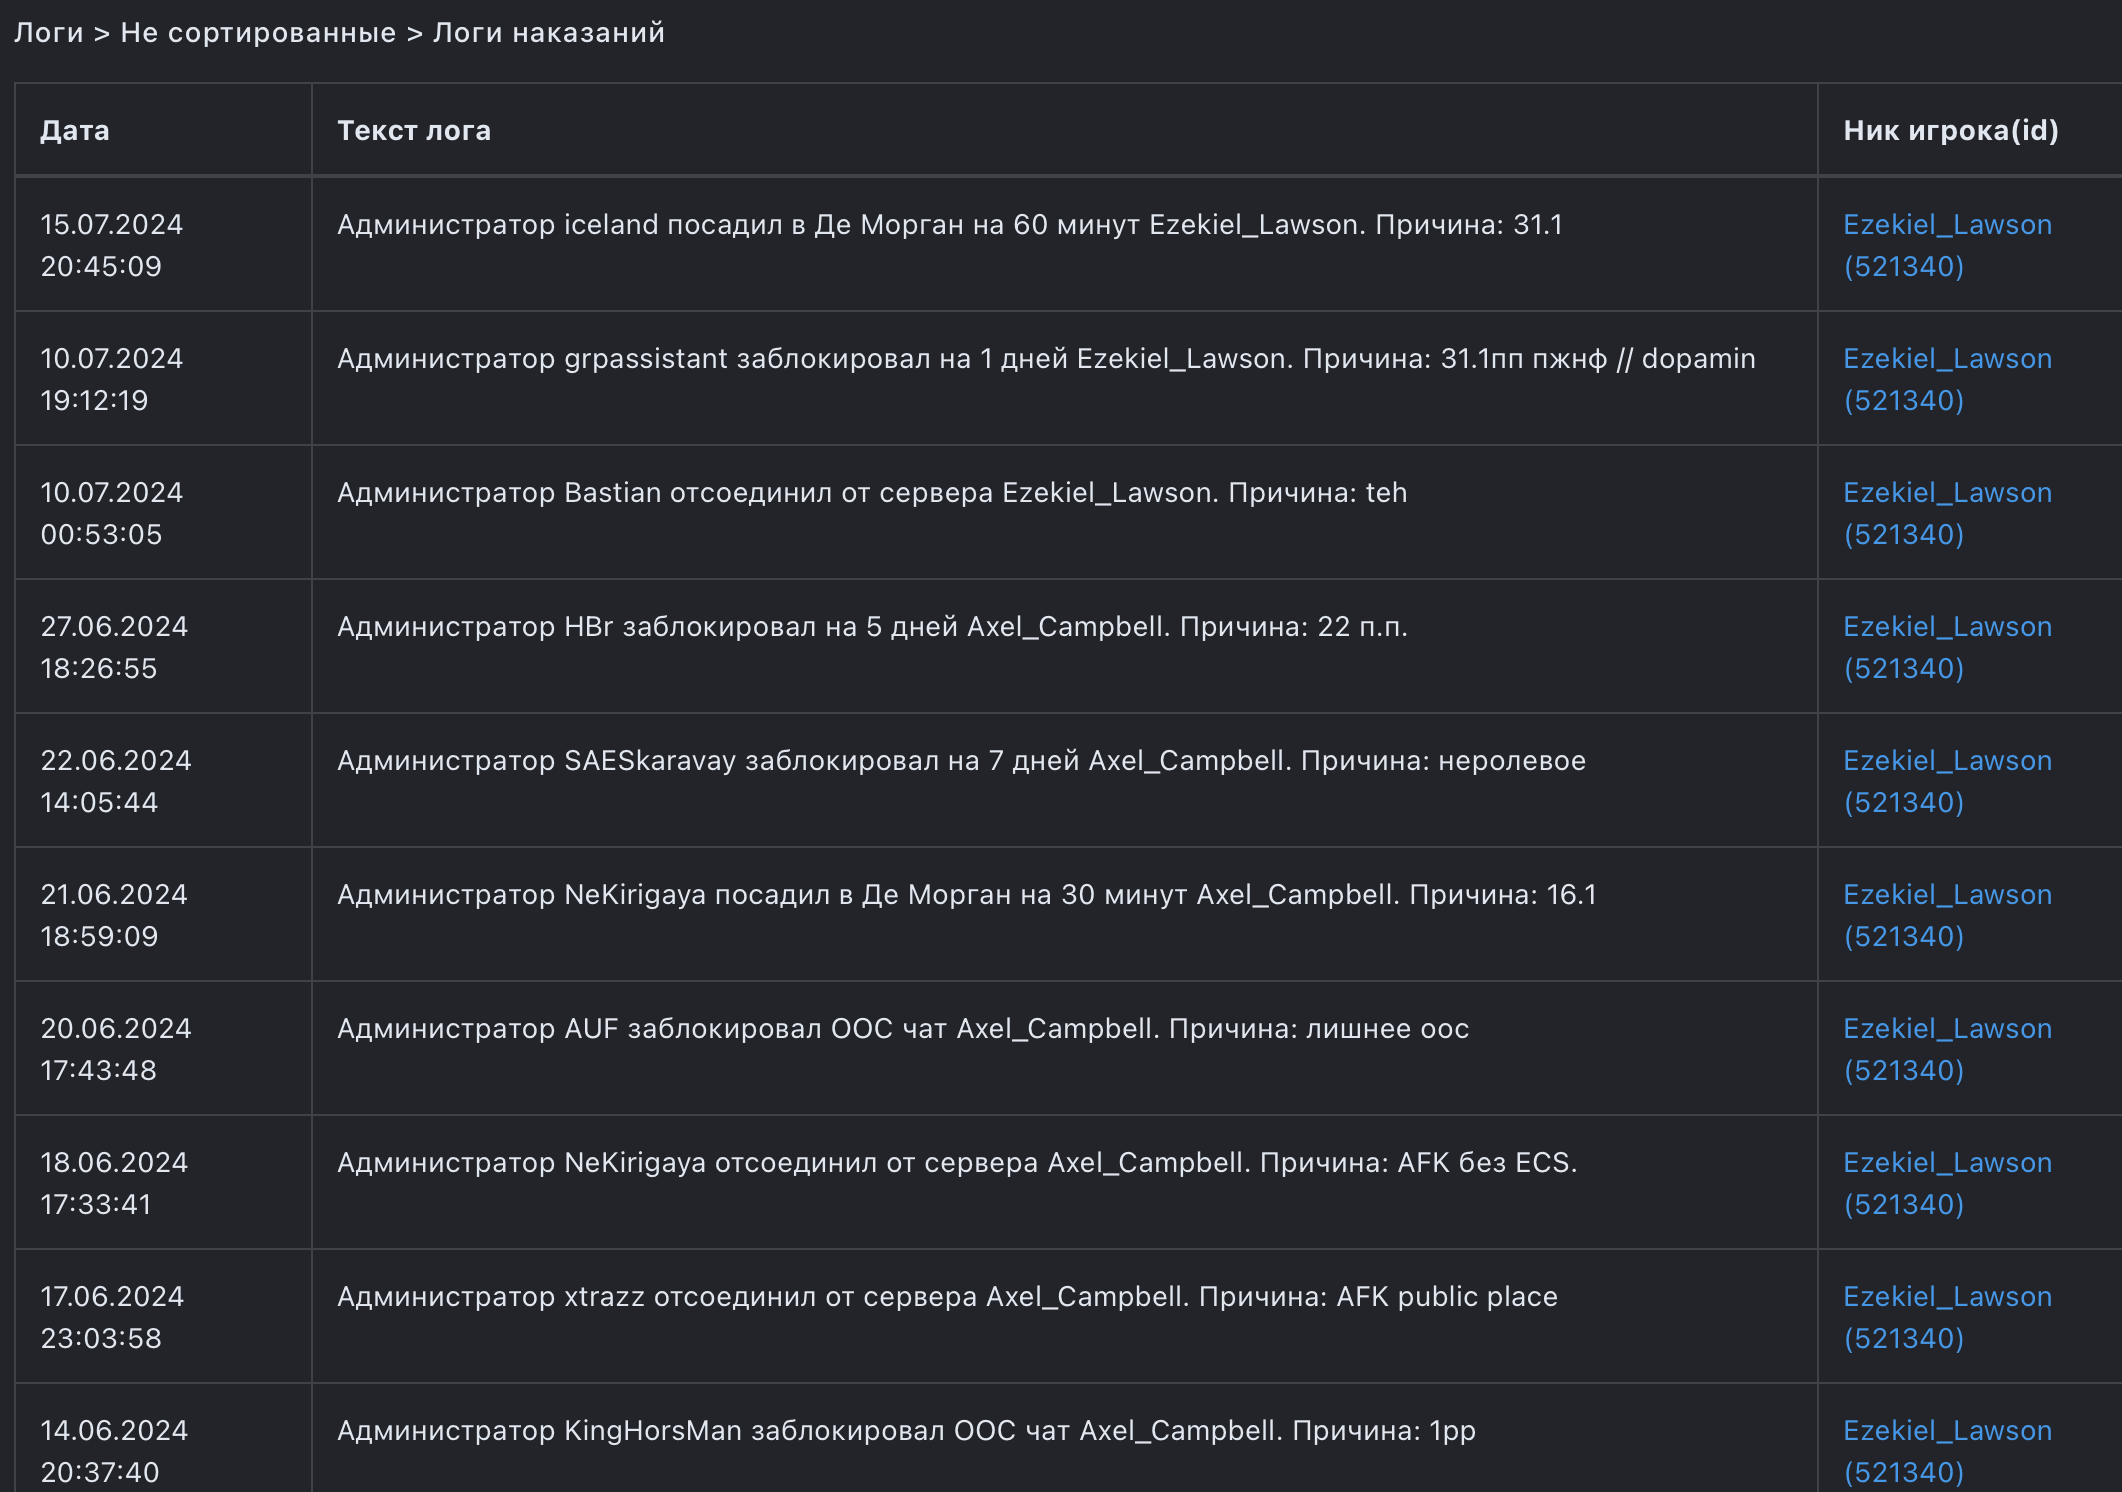Click player link in the 14.06.2024 row
Image resolution: width=2122 pixels, height=1492 pixels.
[x=1947, y=1450]
